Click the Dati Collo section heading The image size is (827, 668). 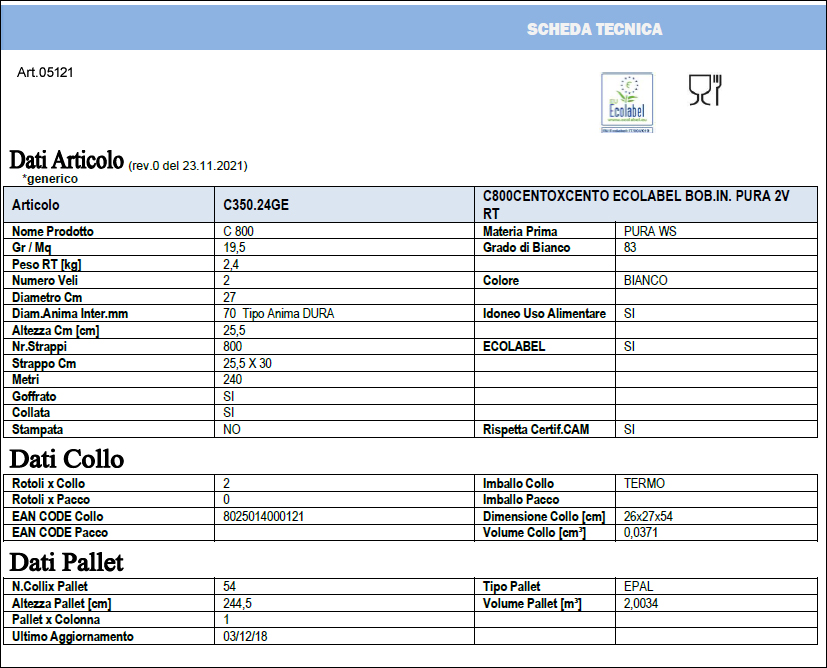coord(66,459)
